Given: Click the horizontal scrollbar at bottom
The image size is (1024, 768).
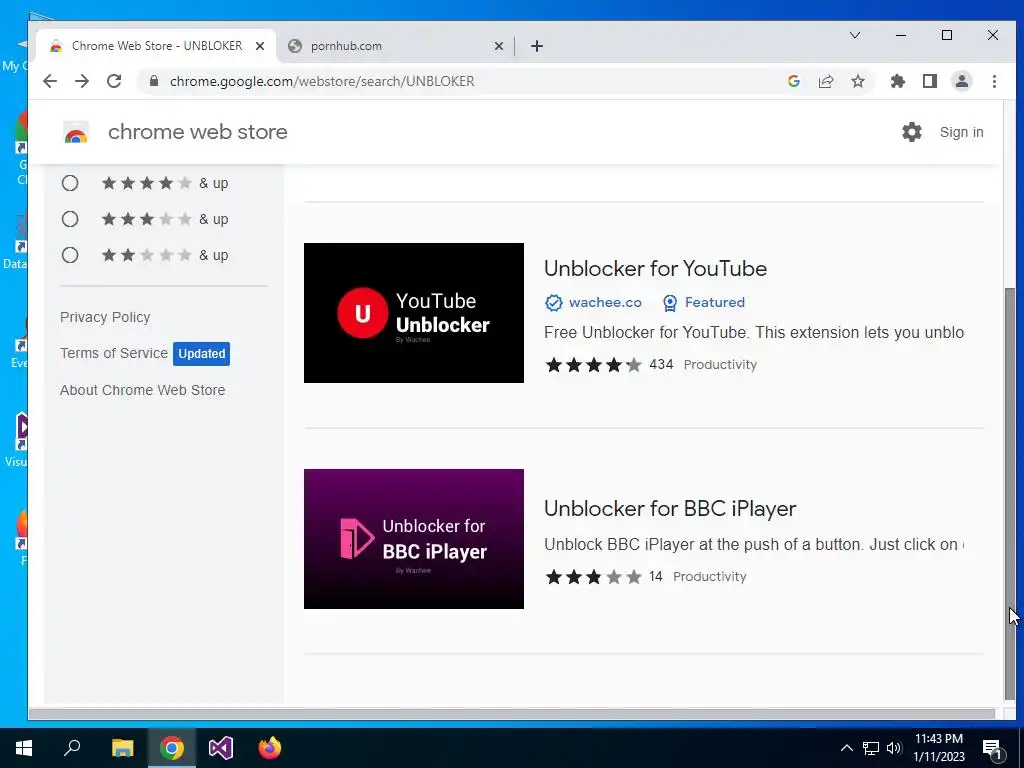Looking at the screenshot, I should pos(512,714).
